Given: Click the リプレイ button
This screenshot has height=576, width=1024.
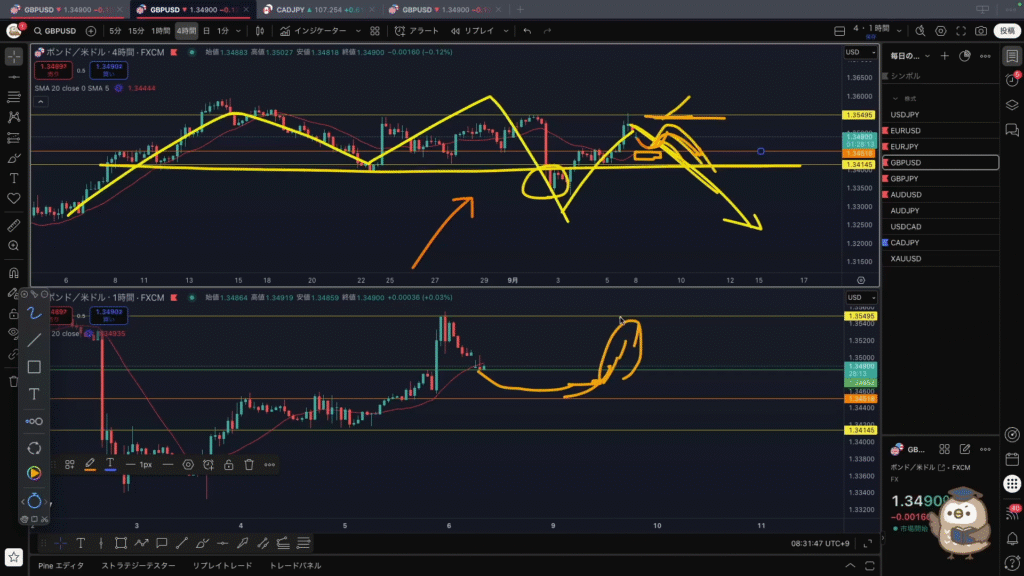Looking at the screenshot, I should click(x=473, y=31).
